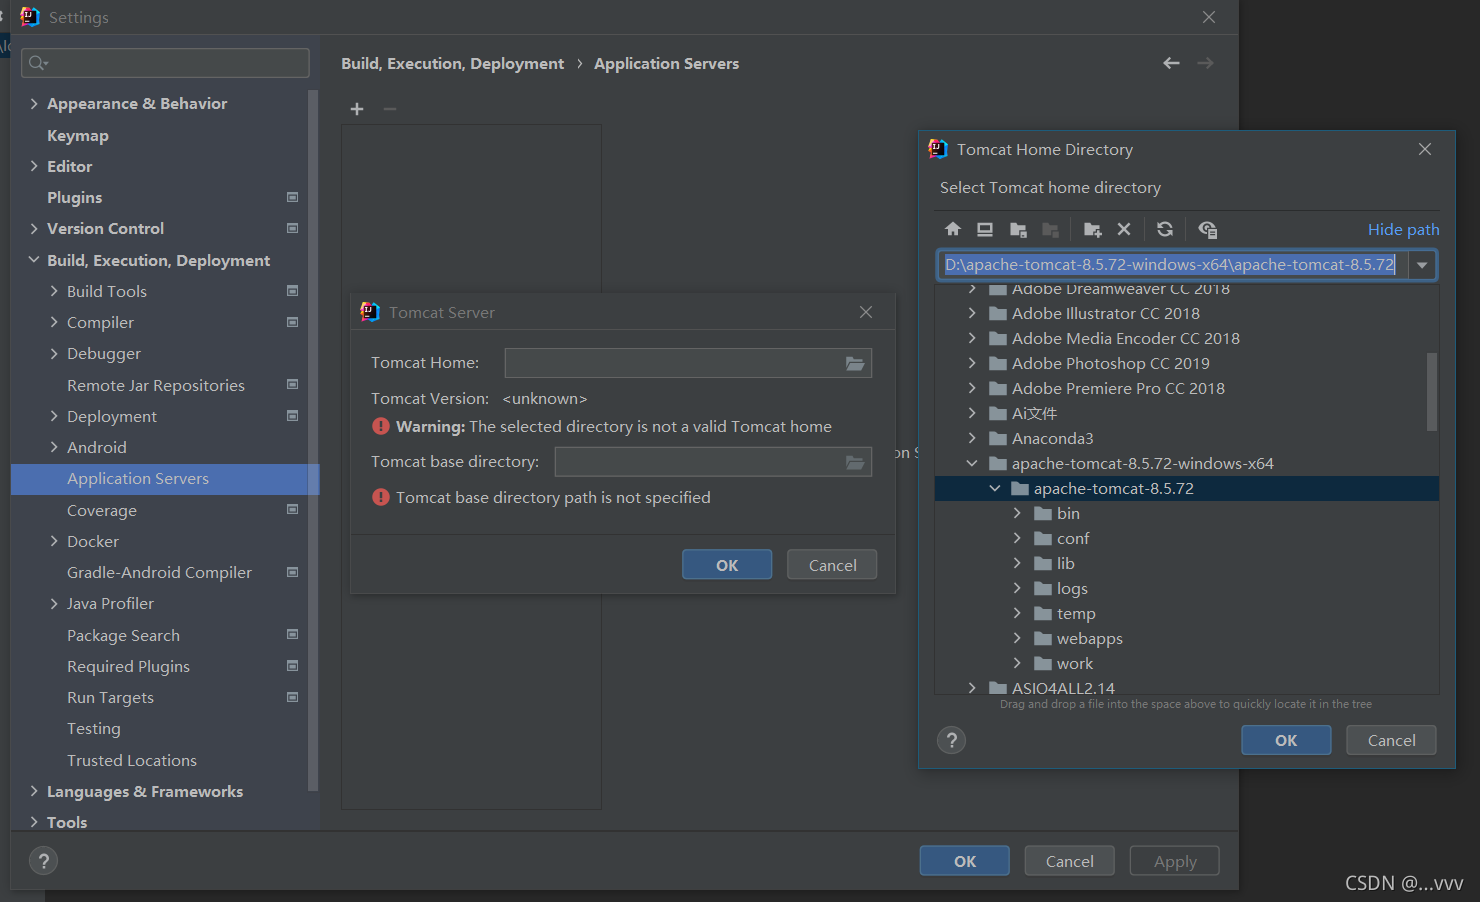Image resolution: width=1480 pixels, height=902 pixels.
Task: Click project-level marker icon beside Version Control
Action: pos(293,228)
